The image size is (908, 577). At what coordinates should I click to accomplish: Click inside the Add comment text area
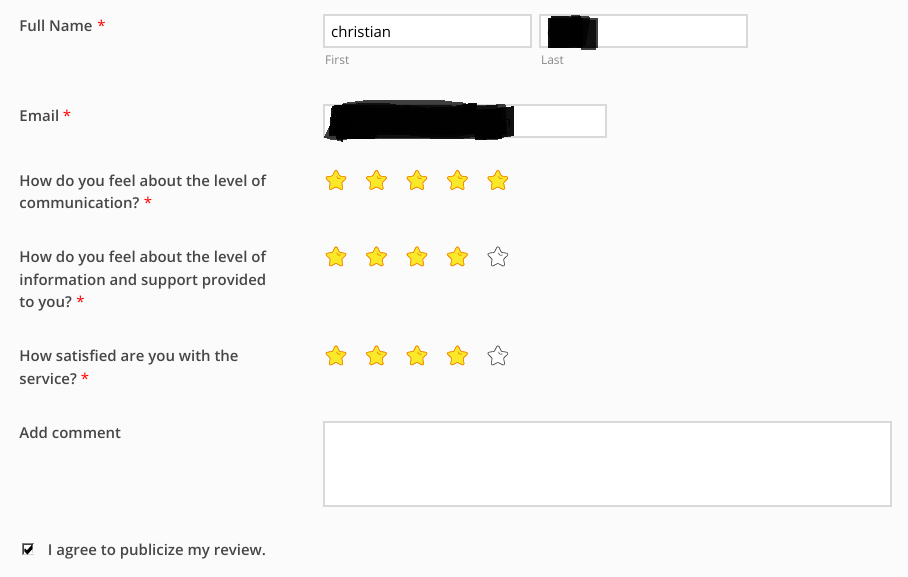607,464
